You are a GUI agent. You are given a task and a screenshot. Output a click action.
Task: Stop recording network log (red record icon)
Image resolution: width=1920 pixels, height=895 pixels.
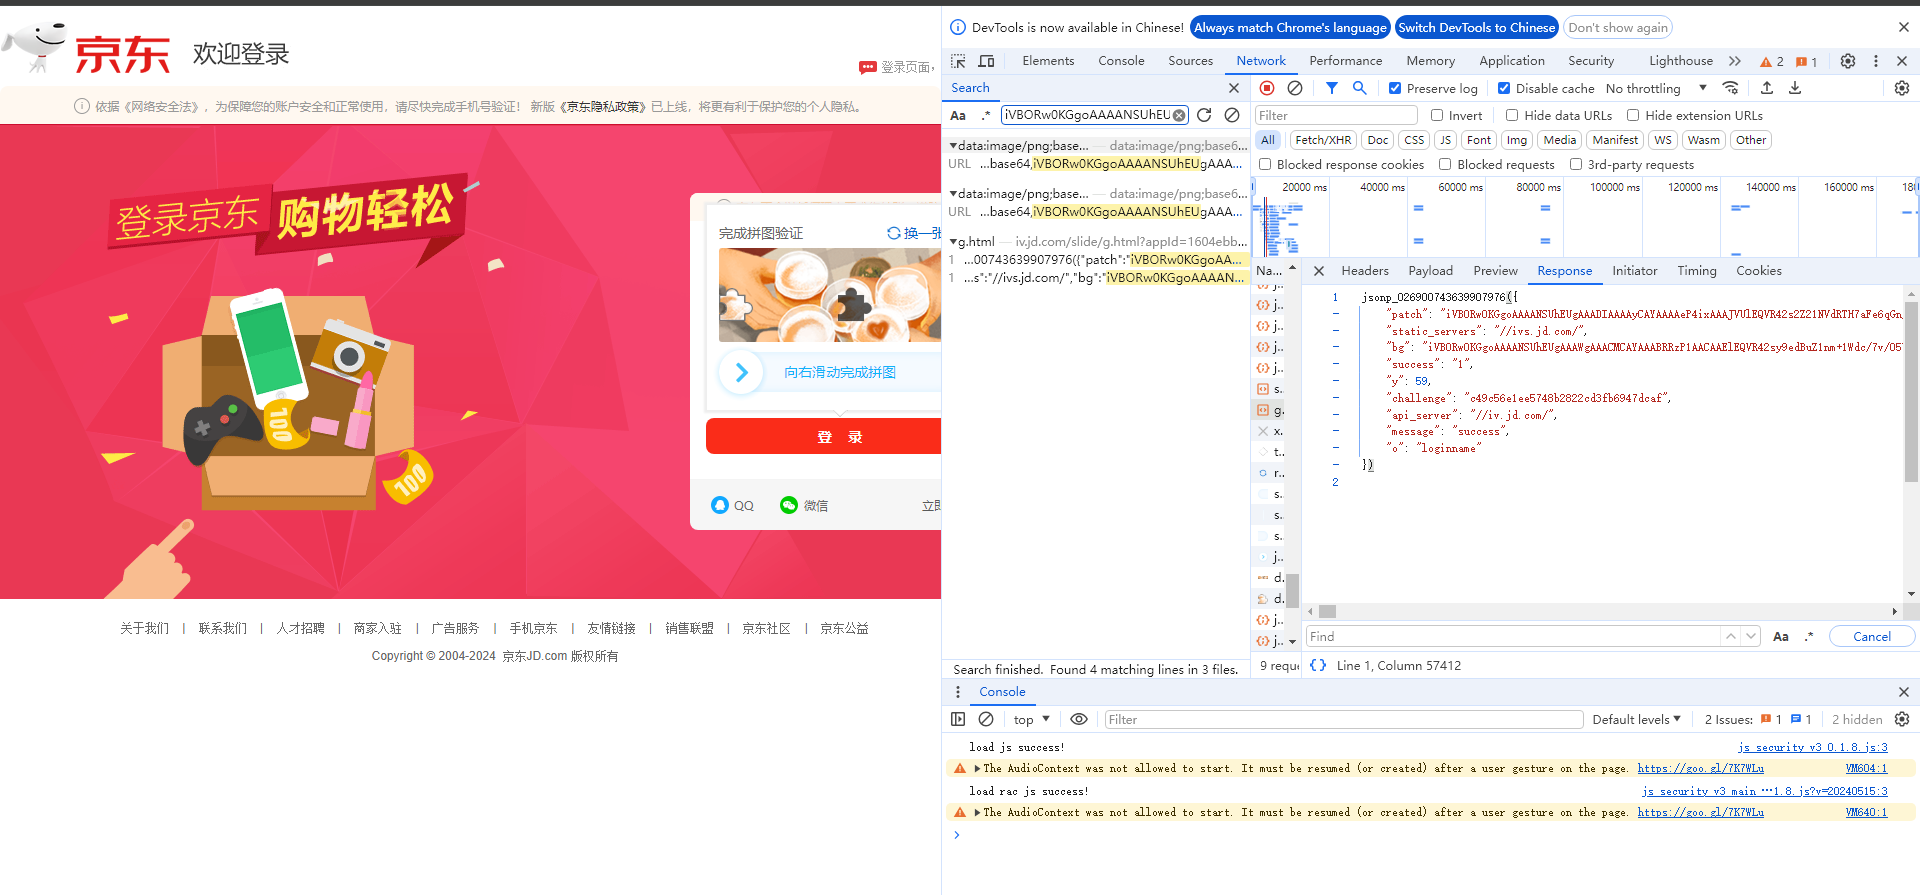1267,88
